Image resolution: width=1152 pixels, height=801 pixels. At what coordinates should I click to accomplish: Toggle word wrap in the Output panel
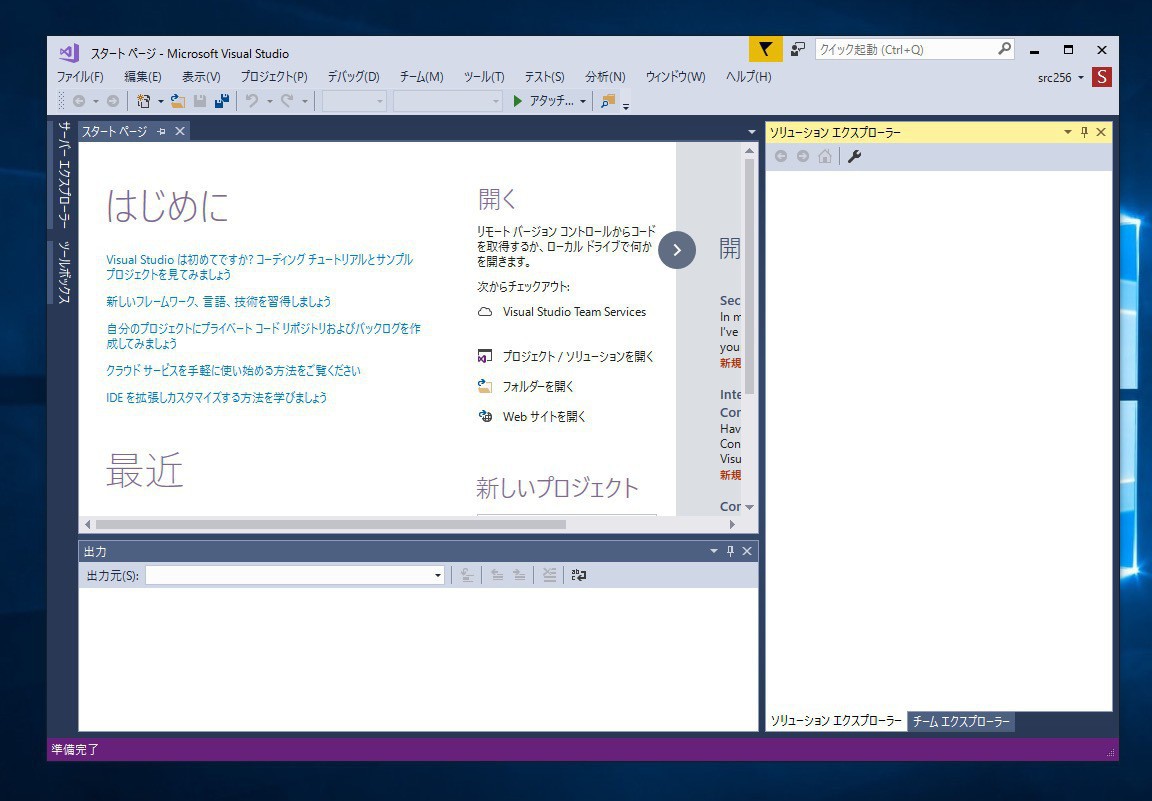(579, 575)
